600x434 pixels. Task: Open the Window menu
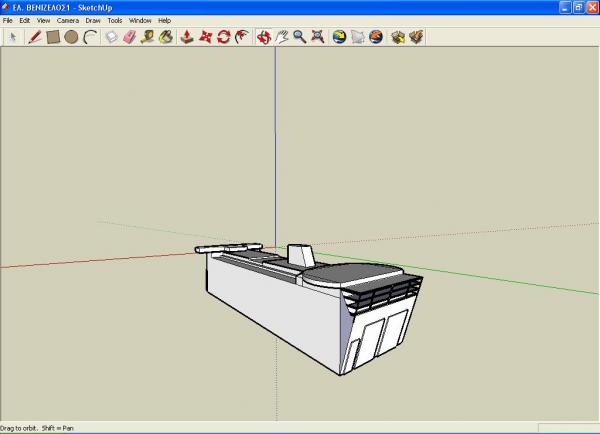coord(140,20)
